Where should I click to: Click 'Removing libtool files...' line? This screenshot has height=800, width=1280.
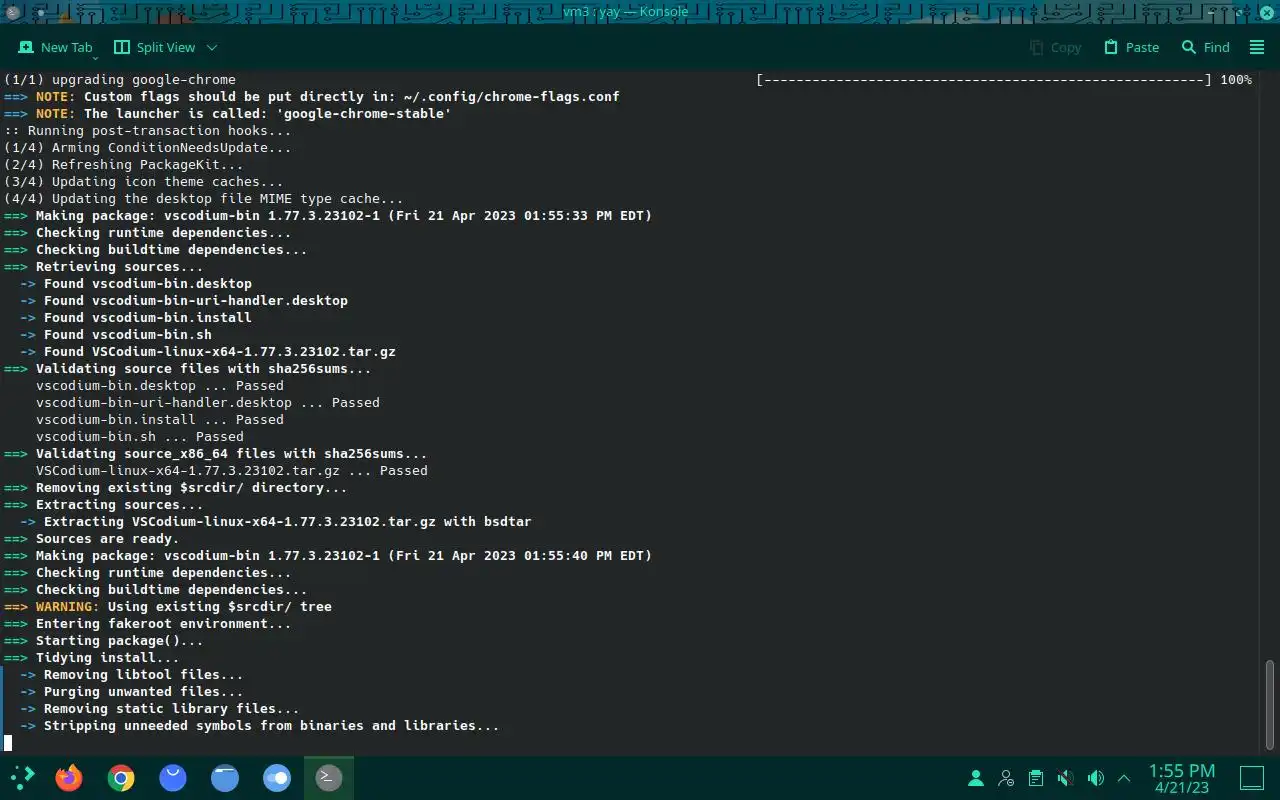tap(131, 675)
